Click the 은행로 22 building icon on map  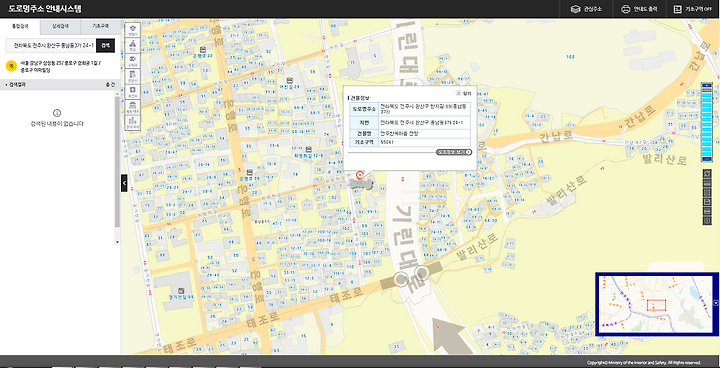[x=202, y=49]
